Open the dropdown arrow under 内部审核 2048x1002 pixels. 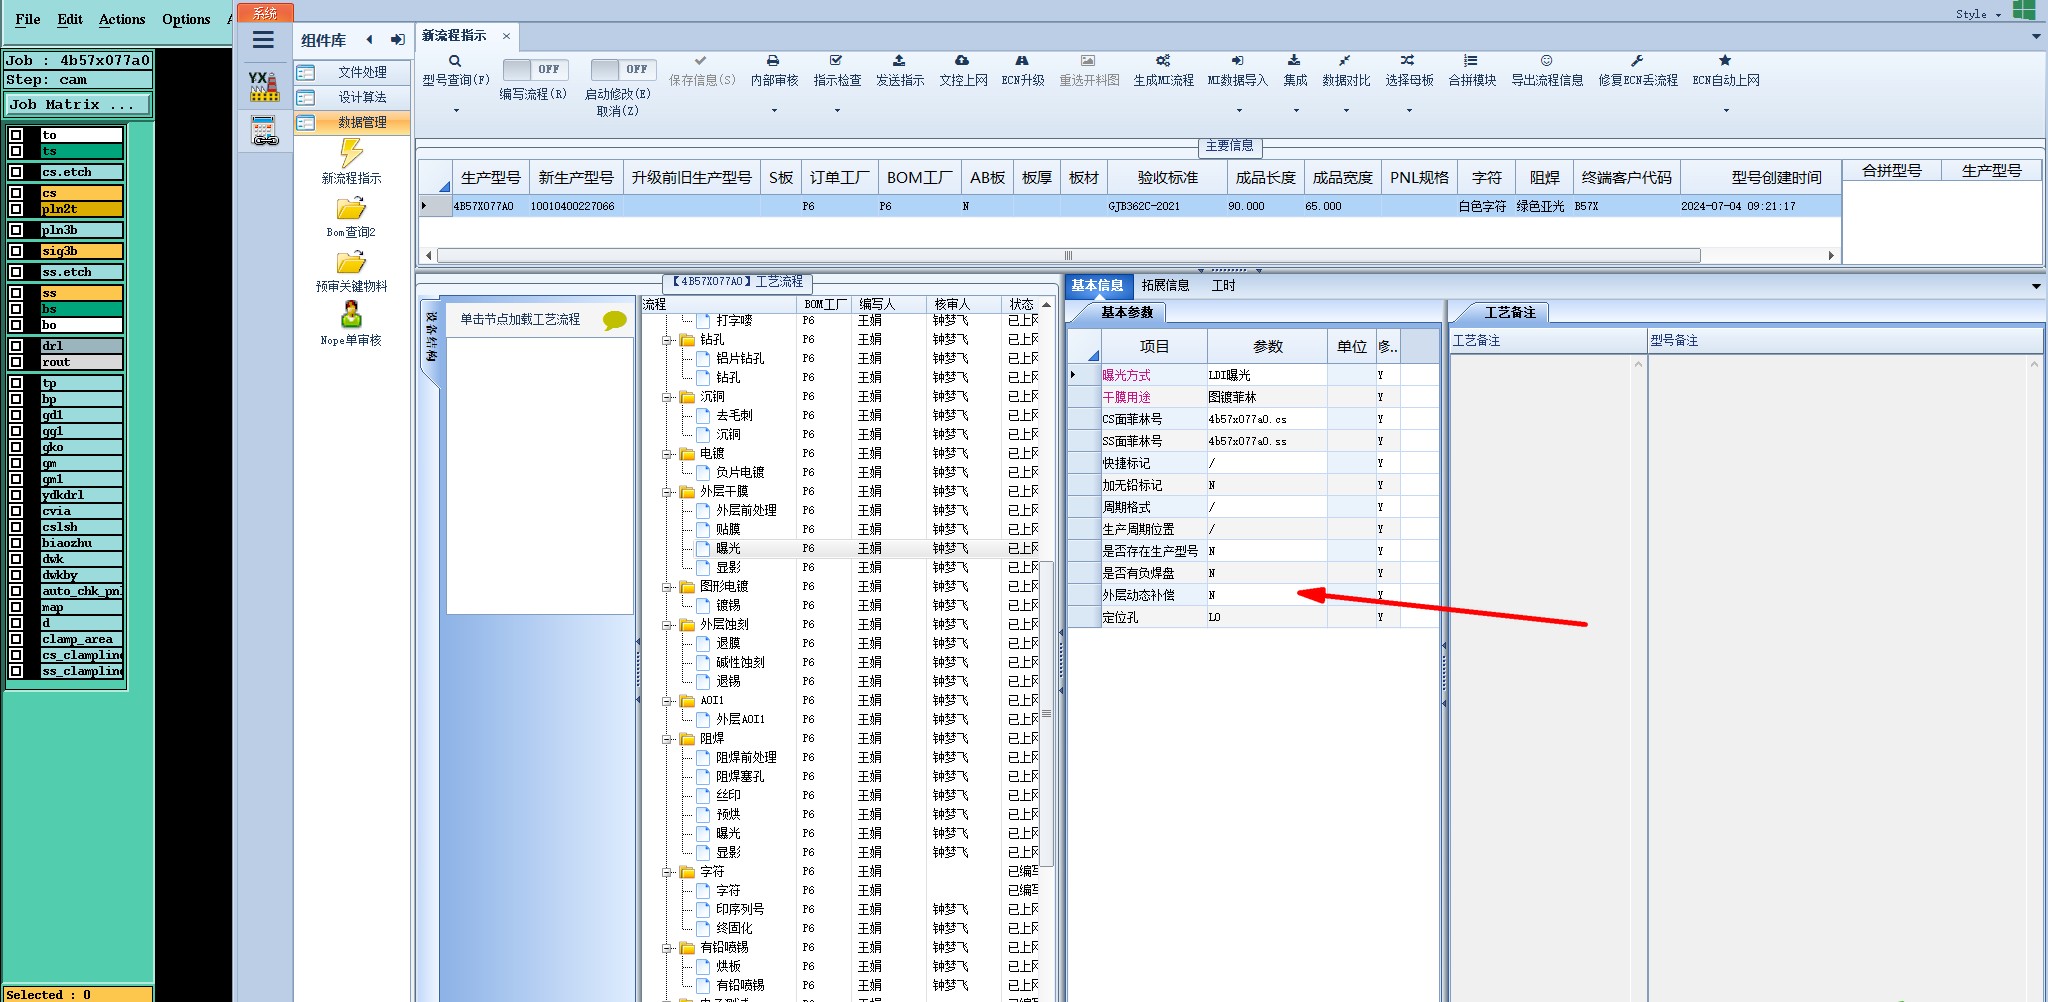[774, 110]
